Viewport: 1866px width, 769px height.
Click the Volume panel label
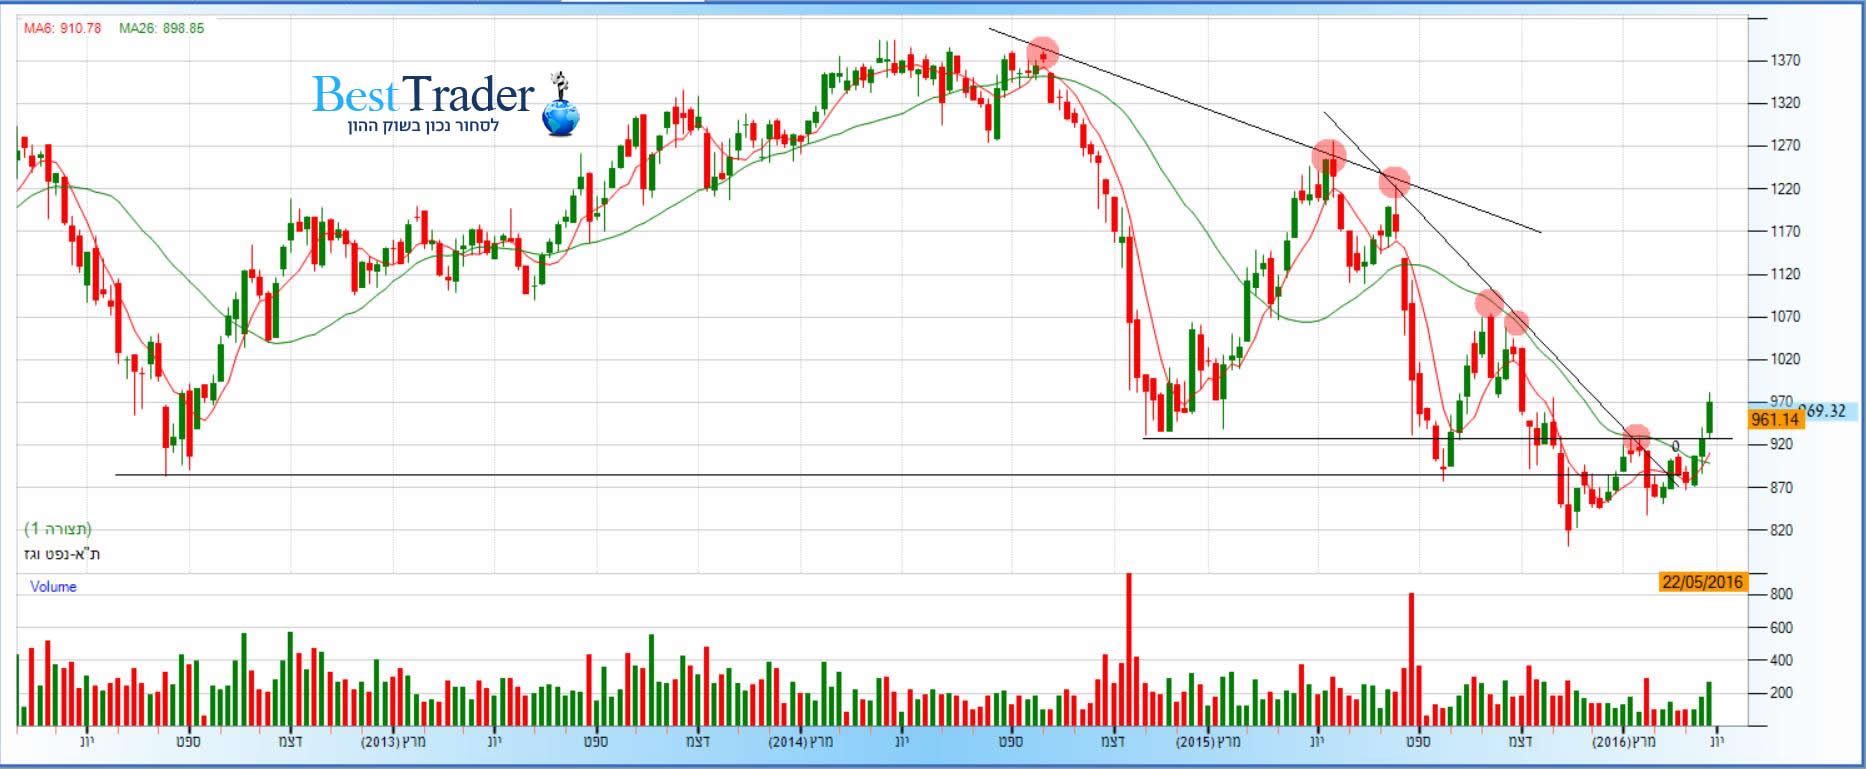point(53,587)
